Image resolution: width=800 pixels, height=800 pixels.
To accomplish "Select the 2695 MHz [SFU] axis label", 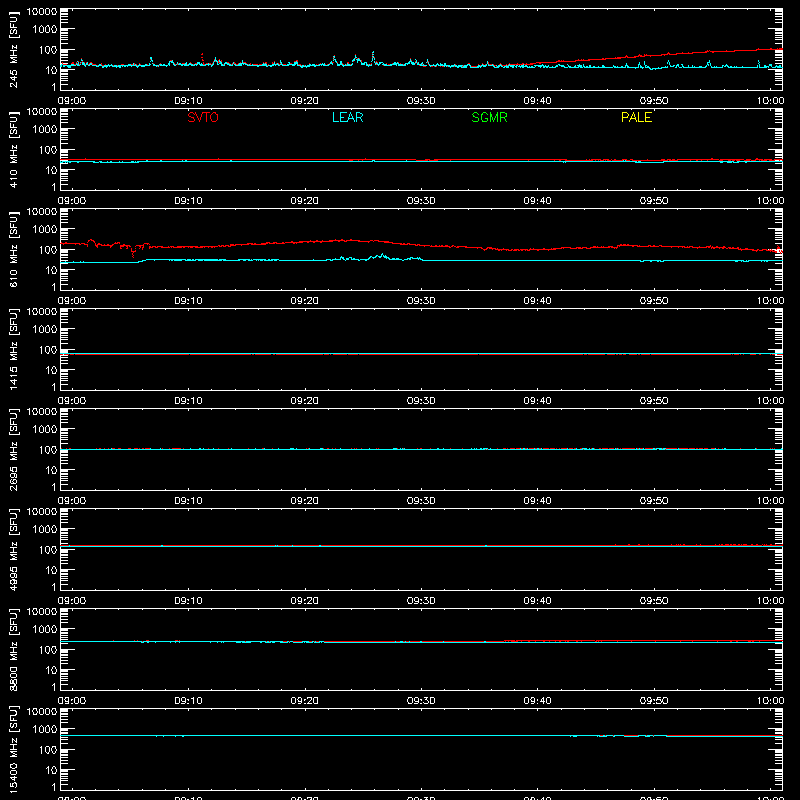I will click(x=13, y=450).
